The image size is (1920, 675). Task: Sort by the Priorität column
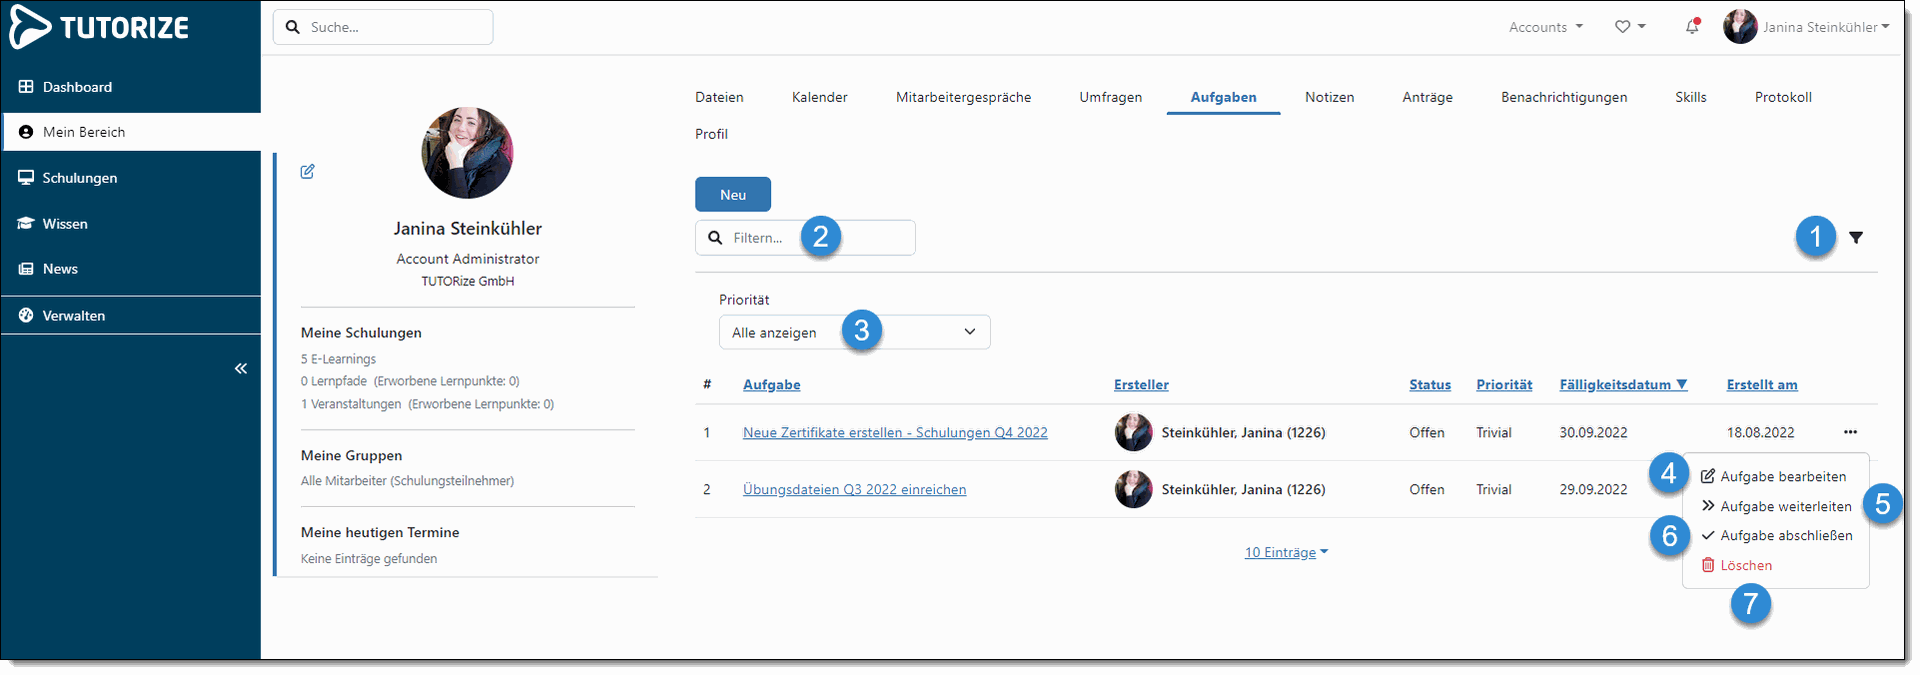1504,385
